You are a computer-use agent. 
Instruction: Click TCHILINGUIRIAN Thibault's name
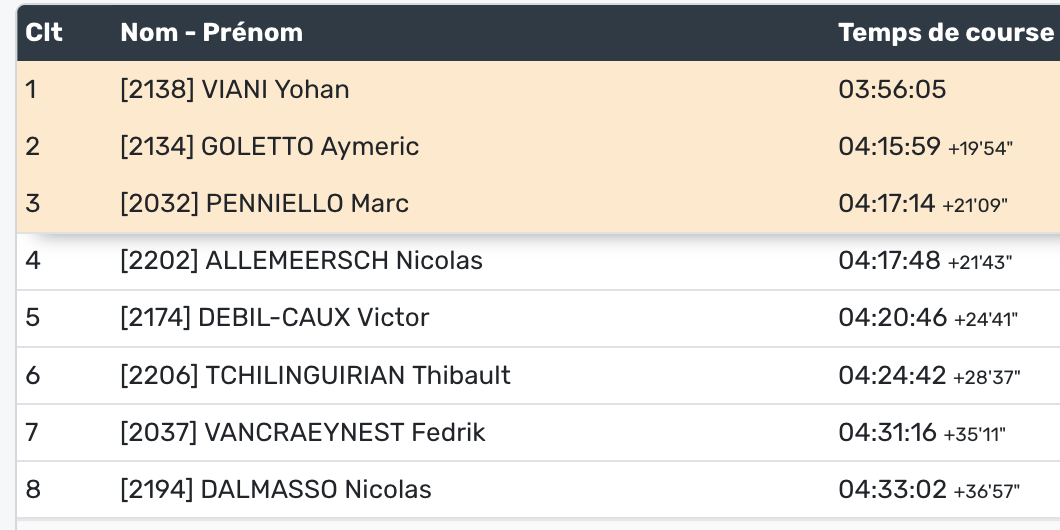coord(315,375)
